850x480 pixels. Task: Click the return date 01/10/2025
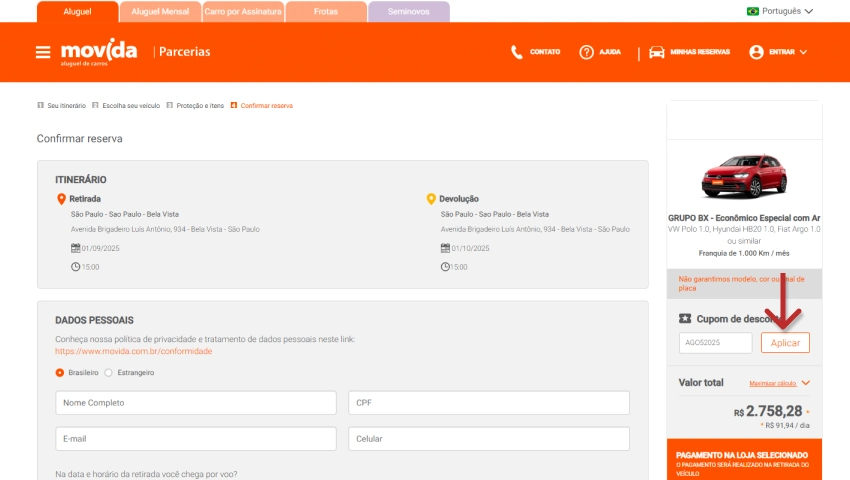click(471, 248)
